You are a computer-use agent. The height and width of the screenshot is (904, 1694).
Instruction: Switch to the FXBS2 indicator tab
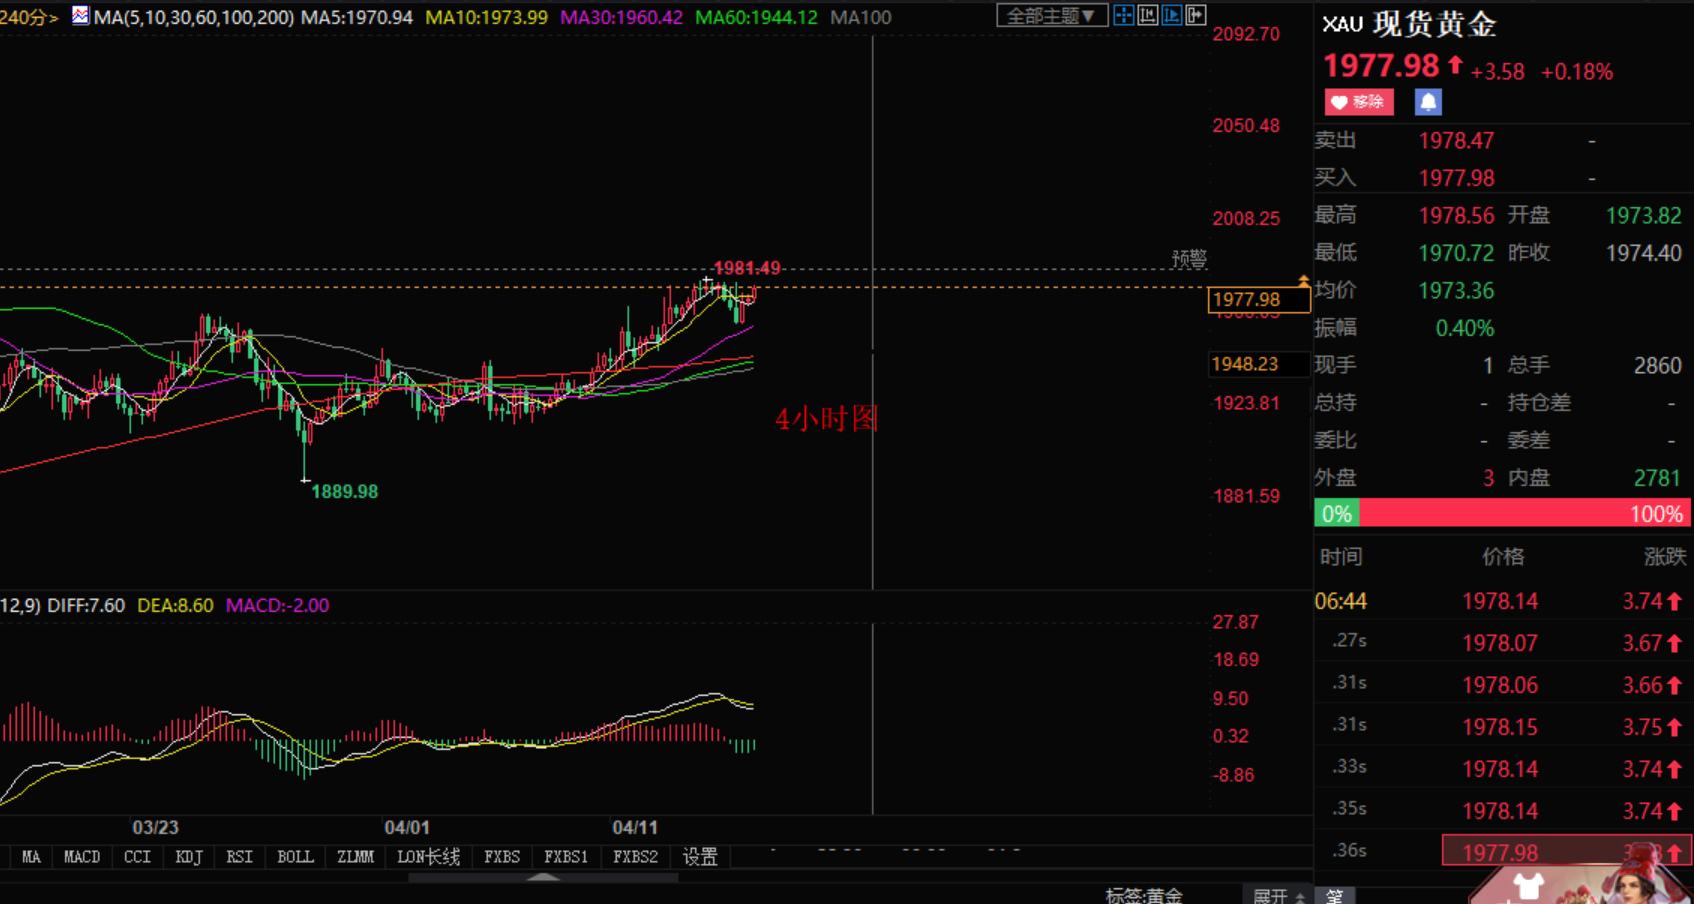tap(635, 857)
